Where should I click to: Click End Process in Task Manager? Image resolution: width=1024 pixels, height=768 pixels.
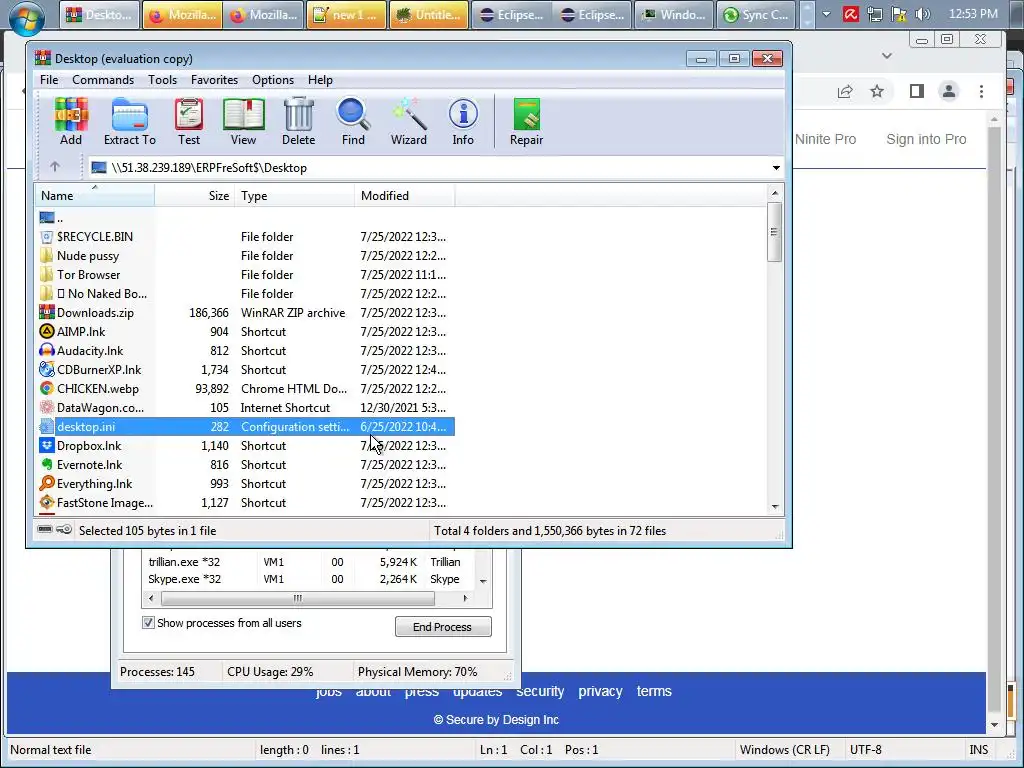443,626
